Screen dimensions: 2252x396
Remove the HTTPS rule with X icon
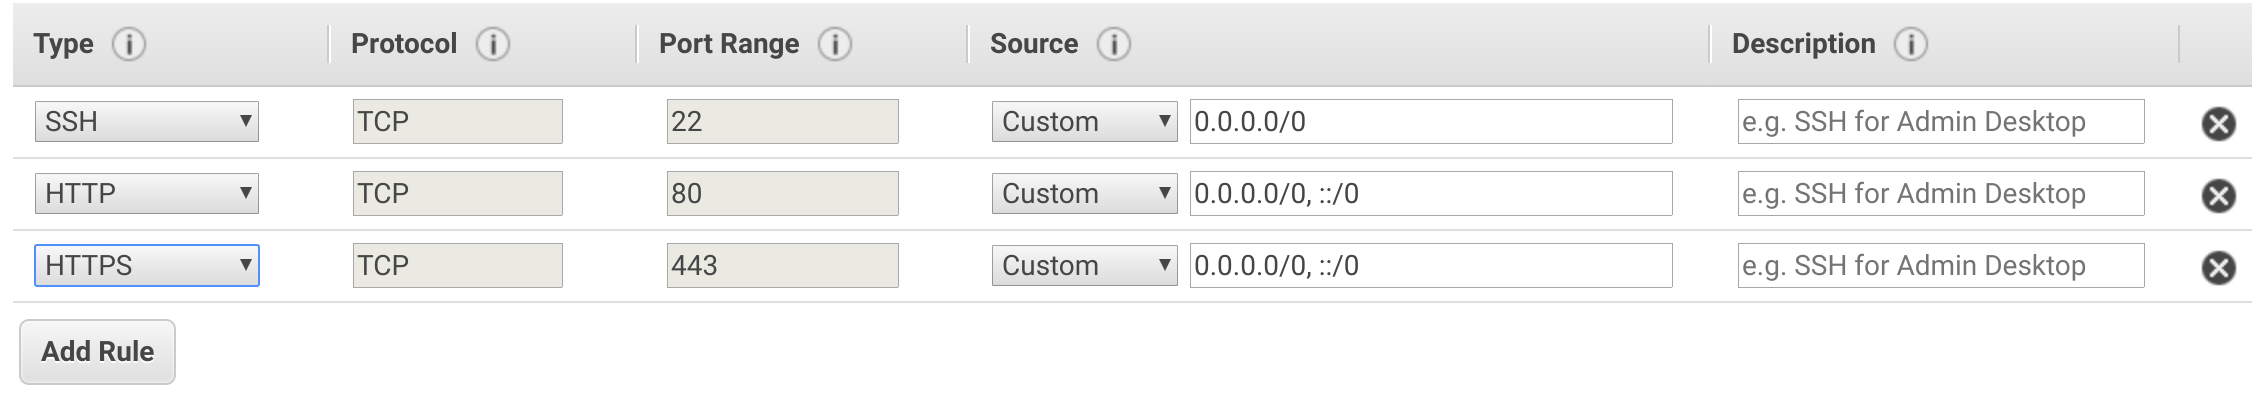[x=2218, y=267]
